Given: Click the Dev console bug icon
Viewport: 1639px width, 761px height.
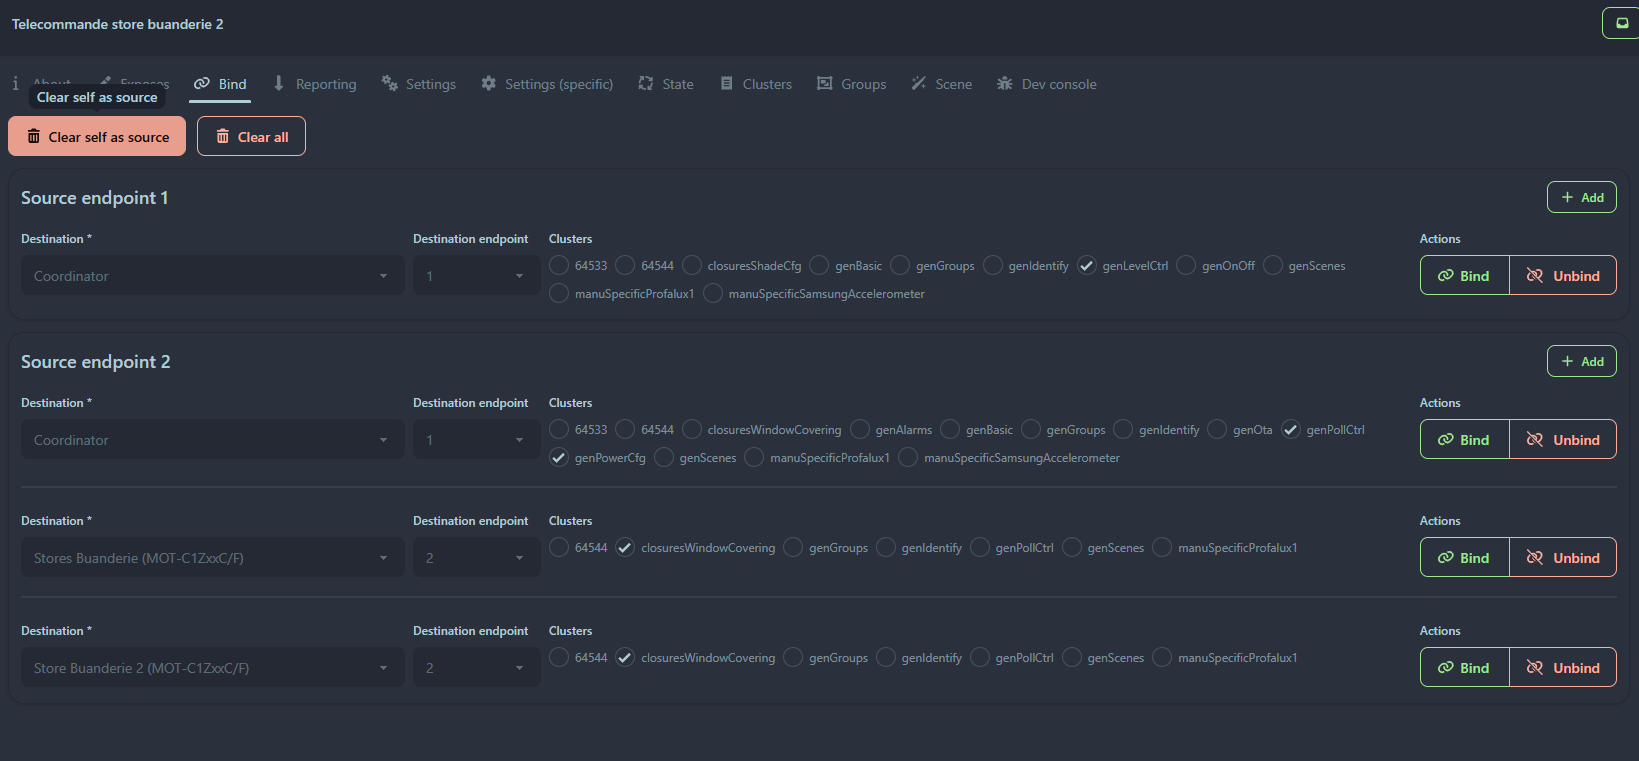Looking at the screenshot, I should pyautogui.click(x=1004, y=84).
